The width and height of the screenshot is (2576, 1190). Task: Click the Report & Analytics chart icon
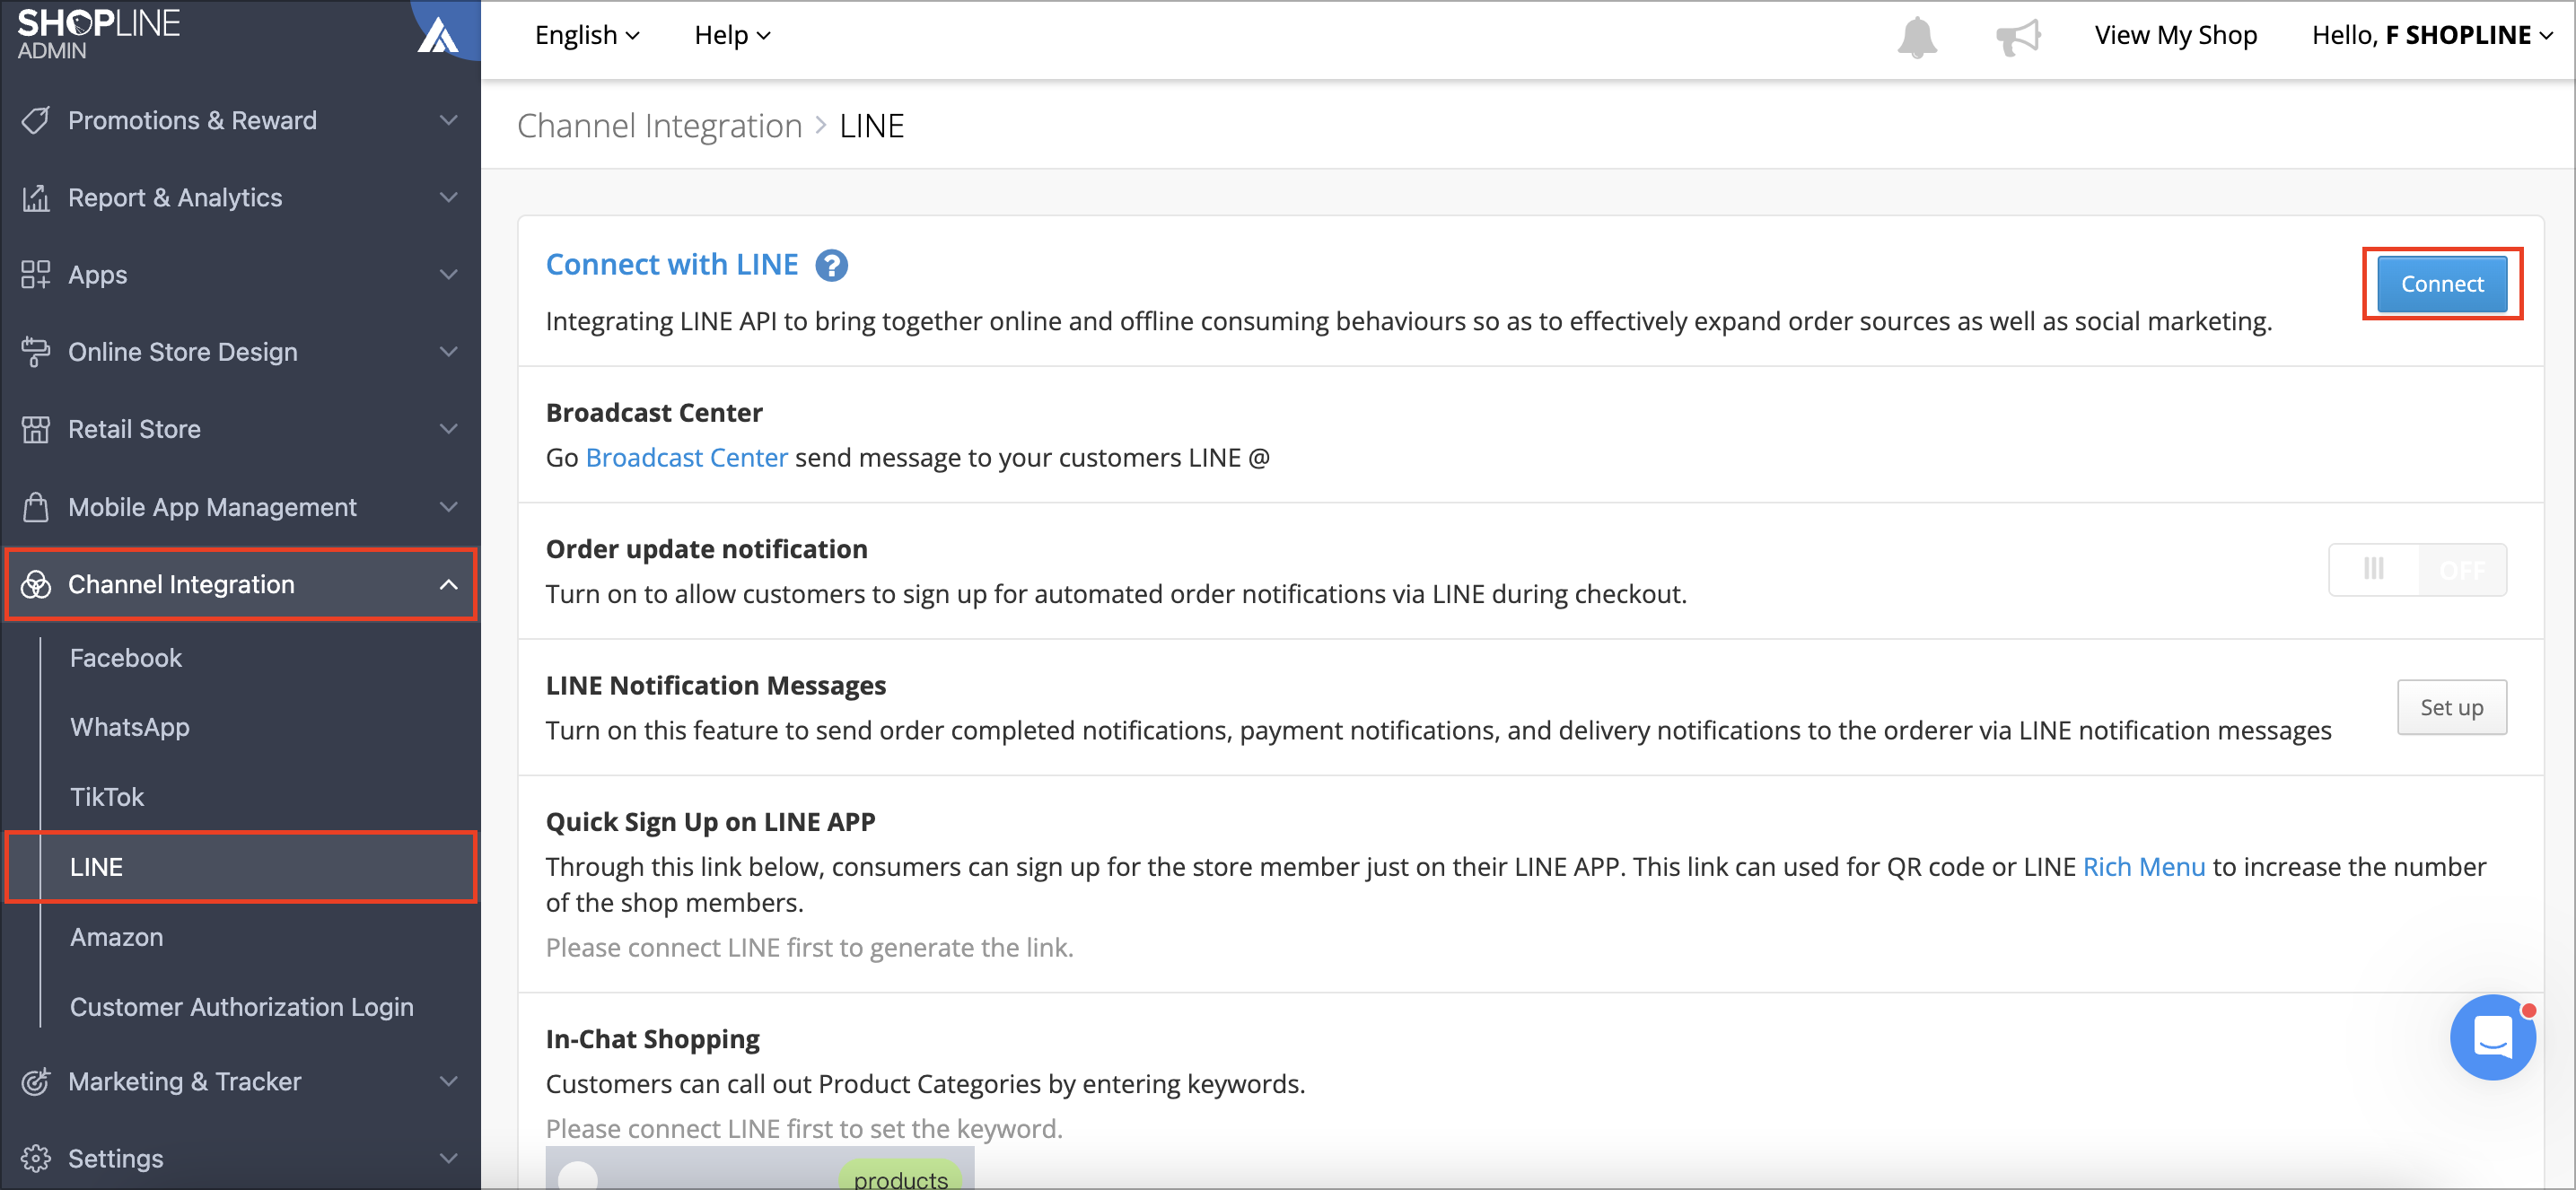pos(36,197)
